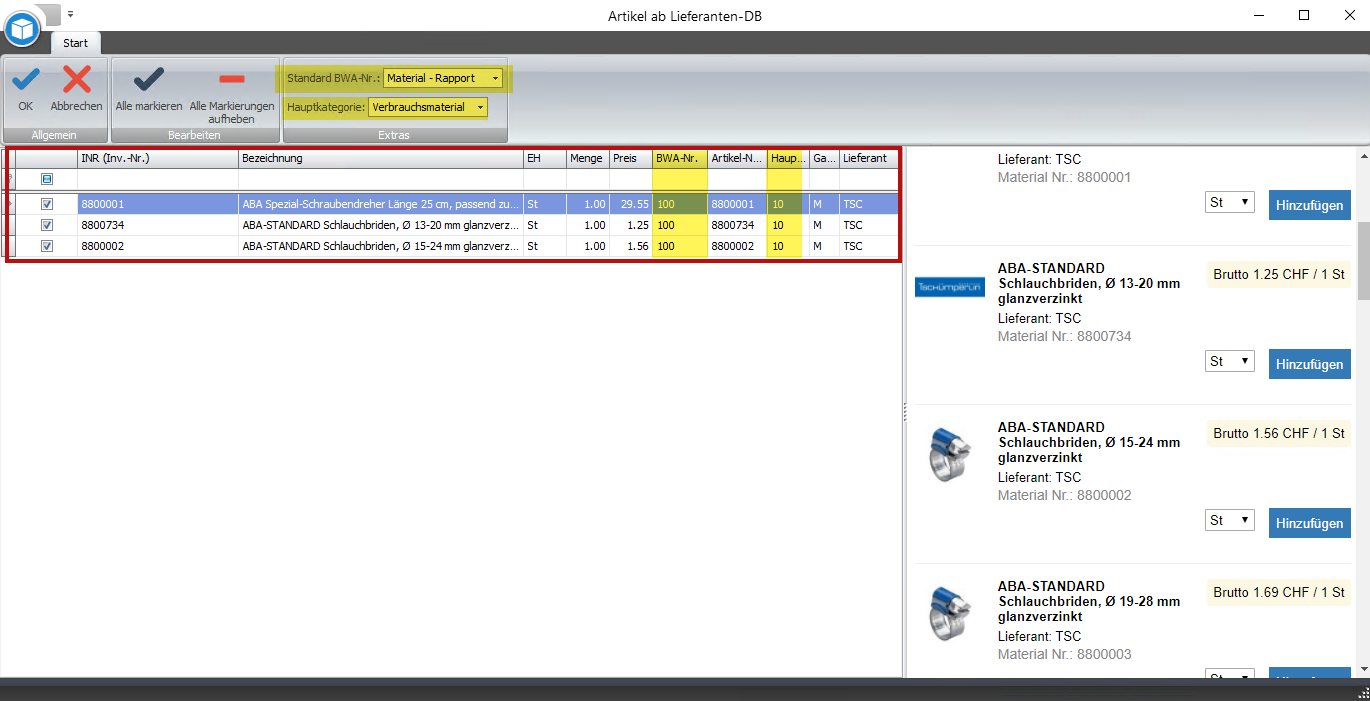Sort by Bezeichnung column header
This screenshot has height=701, width=1370.
(x=381, y=158)
